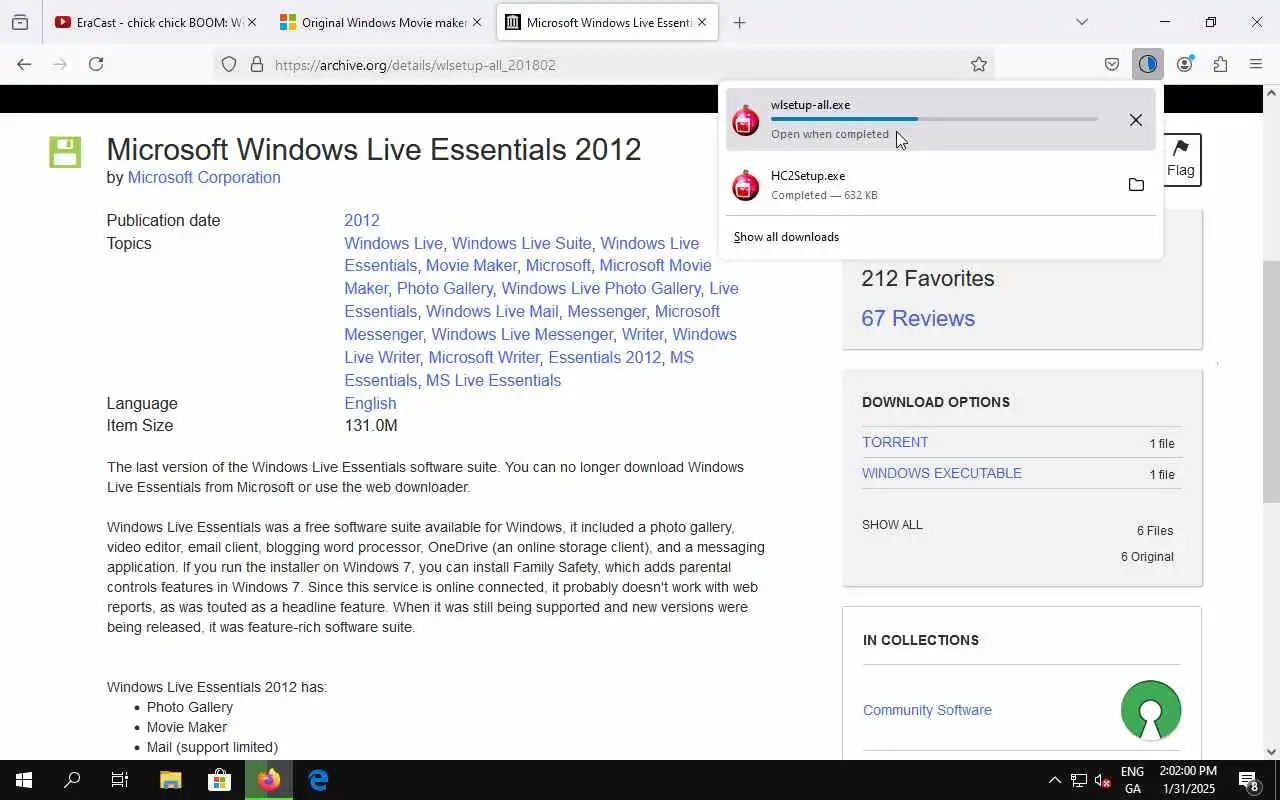Go back to the previous page
This screenshot has height=800, width=1280.
24,64
